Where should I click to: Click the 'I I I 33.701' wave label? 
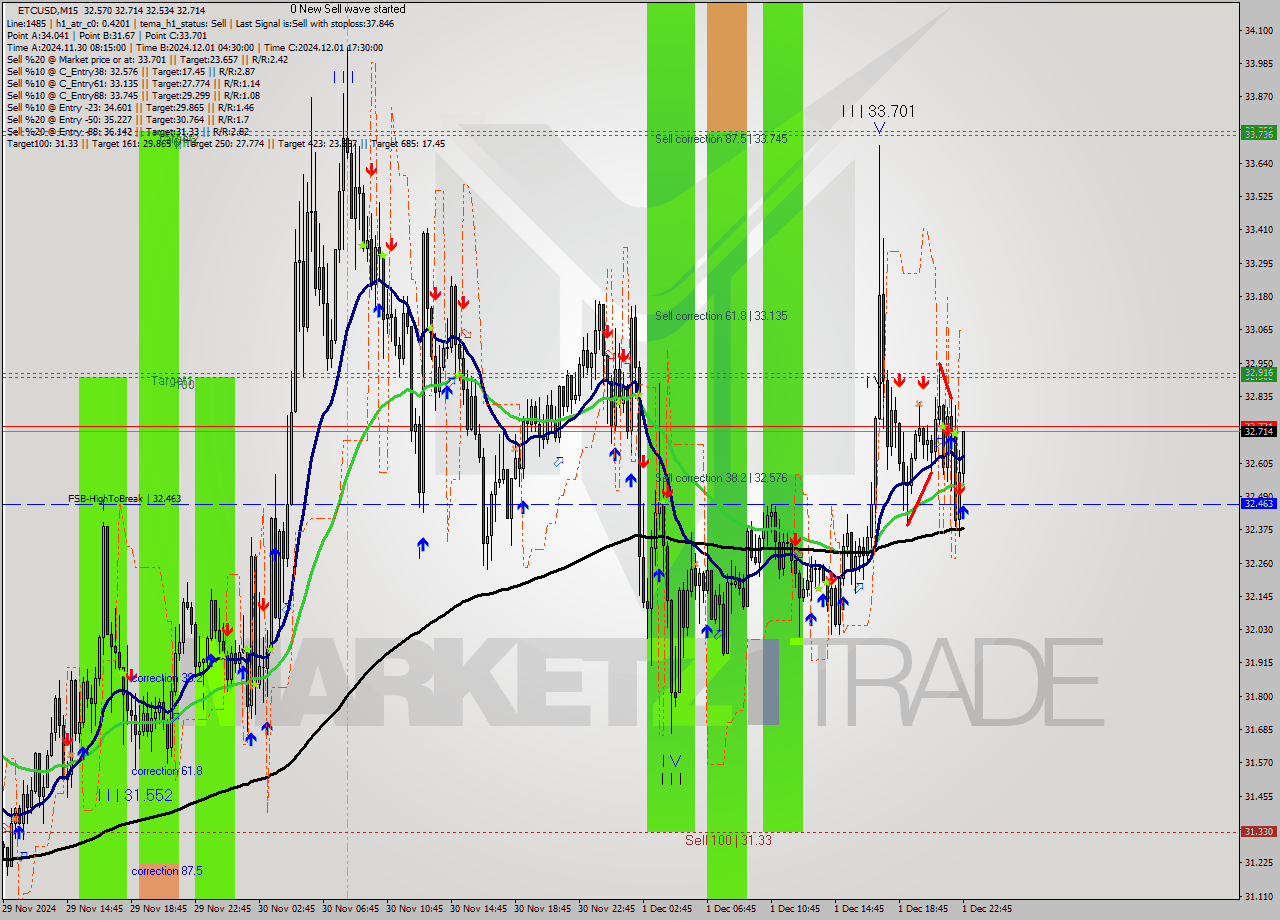coord(878,111)
